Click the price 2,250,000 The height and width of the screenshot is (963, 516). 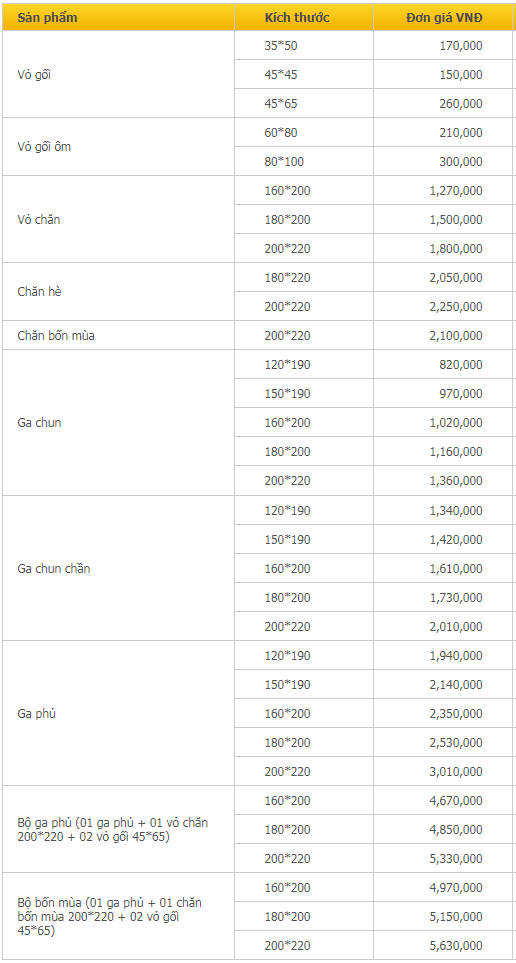[456, 306]
